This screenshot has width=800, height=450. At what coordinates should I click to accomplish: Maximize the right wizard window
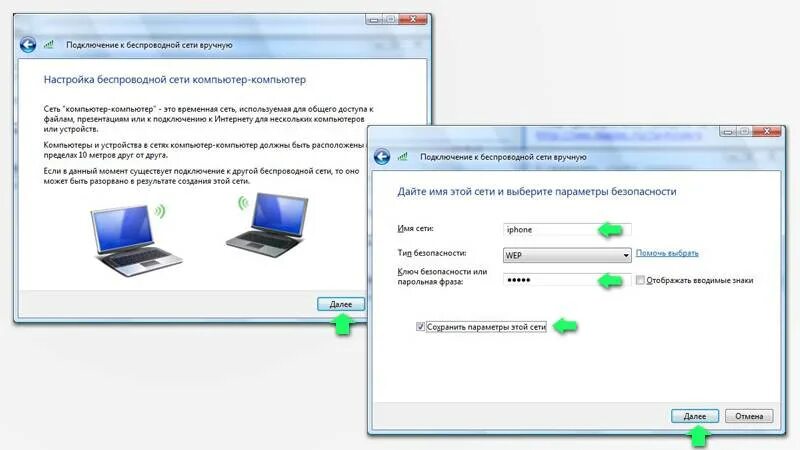click(744, 132)
